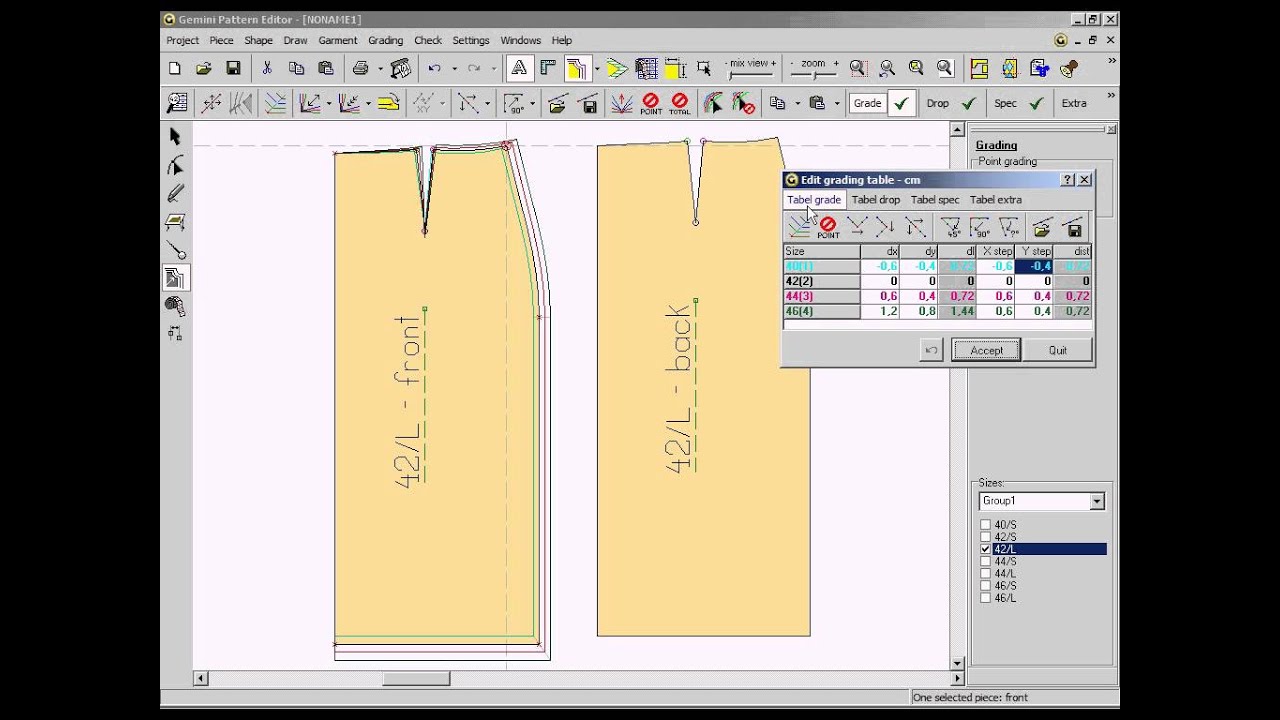1280x720 pixels.
Task: Switch to the Tabel extra tab
Action: pyautogui.click(x=996, y=200)
